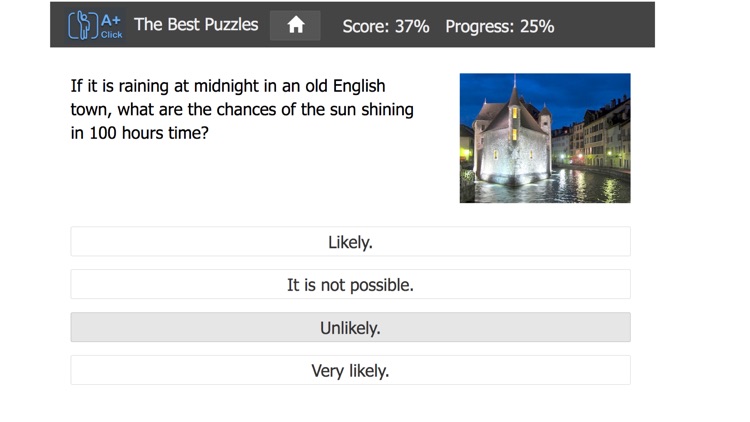Image resolution: width=750 pixels, height=422 pixels.
Task: Open The Best Puzzles title link
Action: 196,25
